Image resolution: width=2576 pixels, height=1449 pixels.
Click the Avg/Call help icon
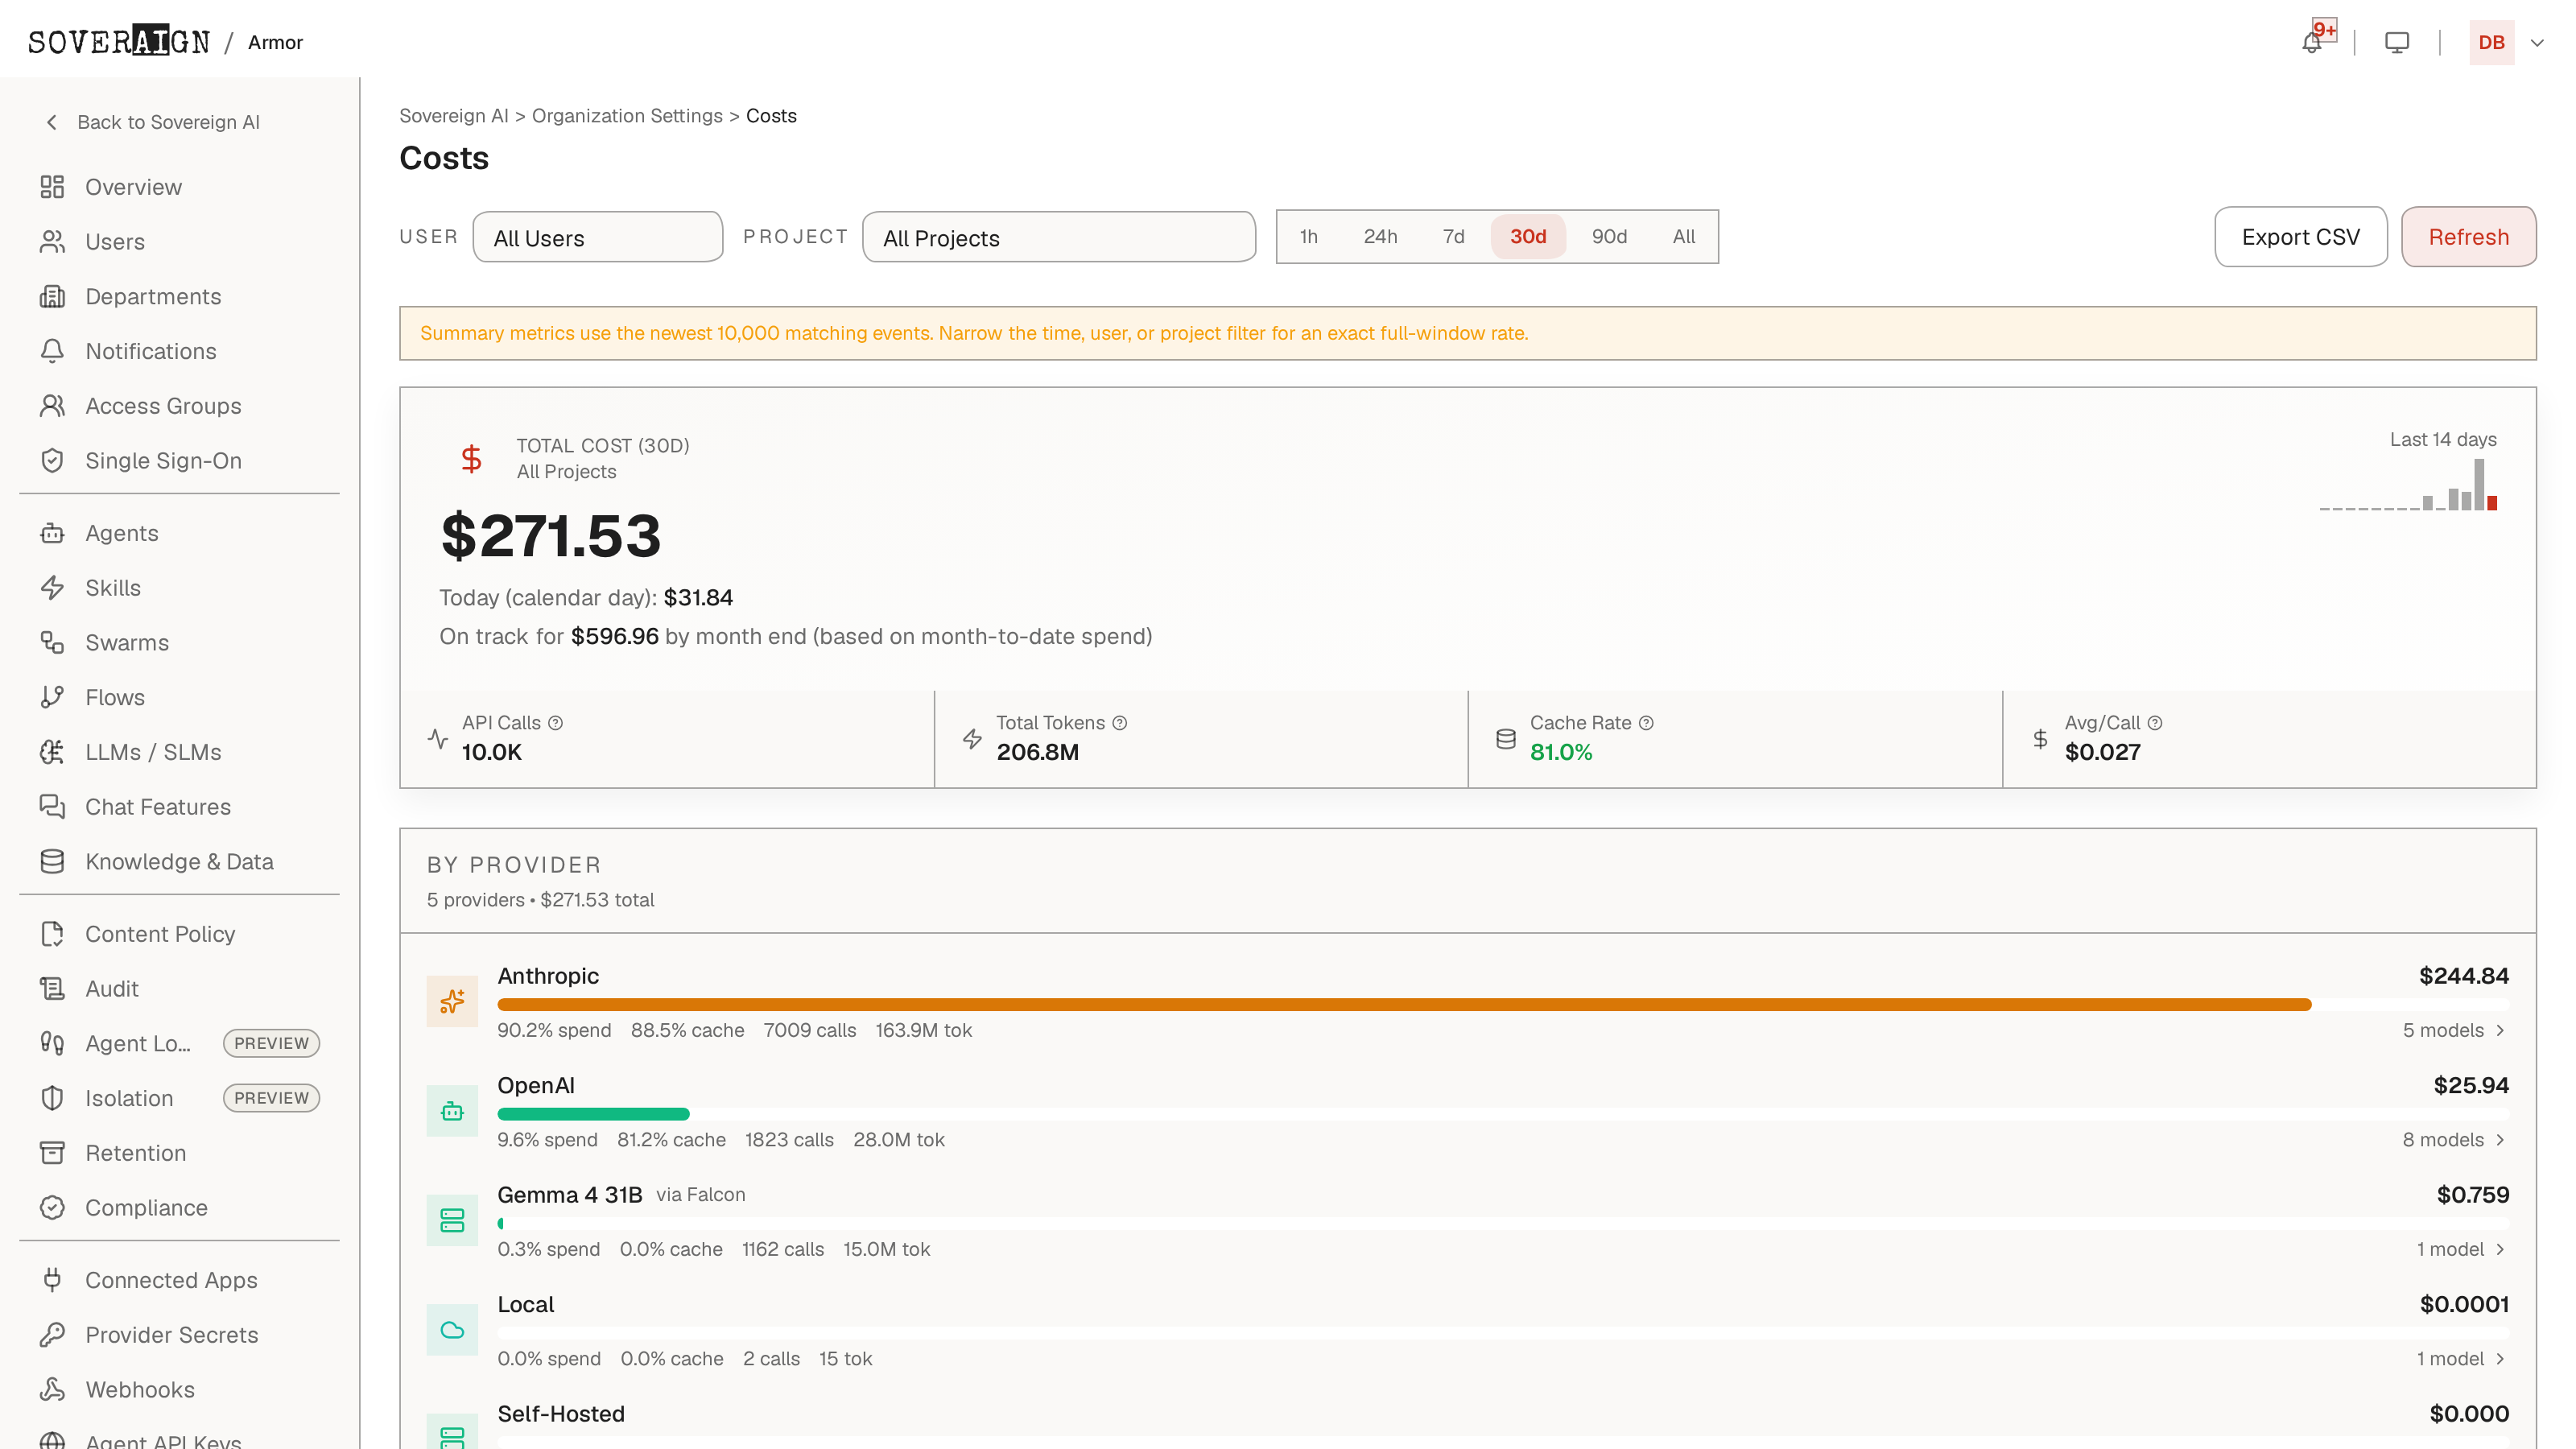coord(2155,723)
